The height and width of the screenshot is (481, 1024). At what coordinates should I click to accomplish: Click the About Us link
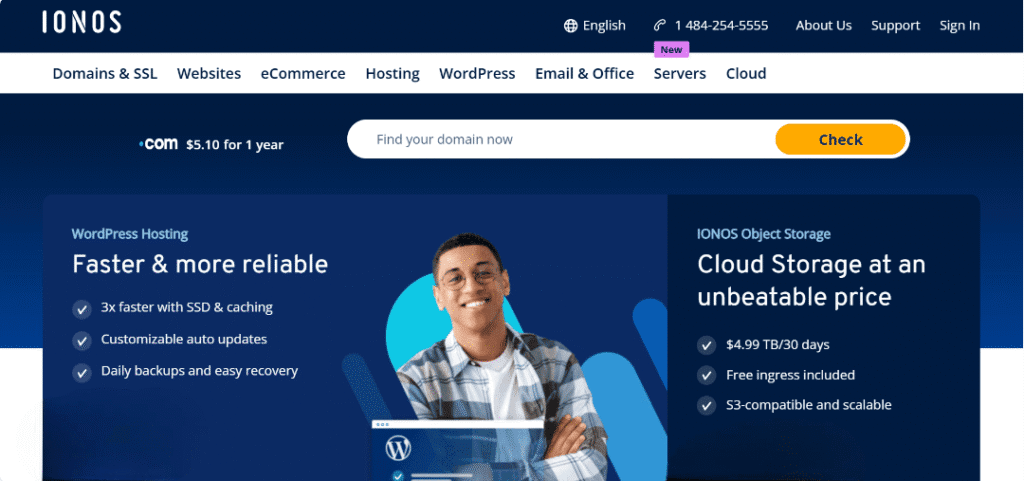pos(824,25)
